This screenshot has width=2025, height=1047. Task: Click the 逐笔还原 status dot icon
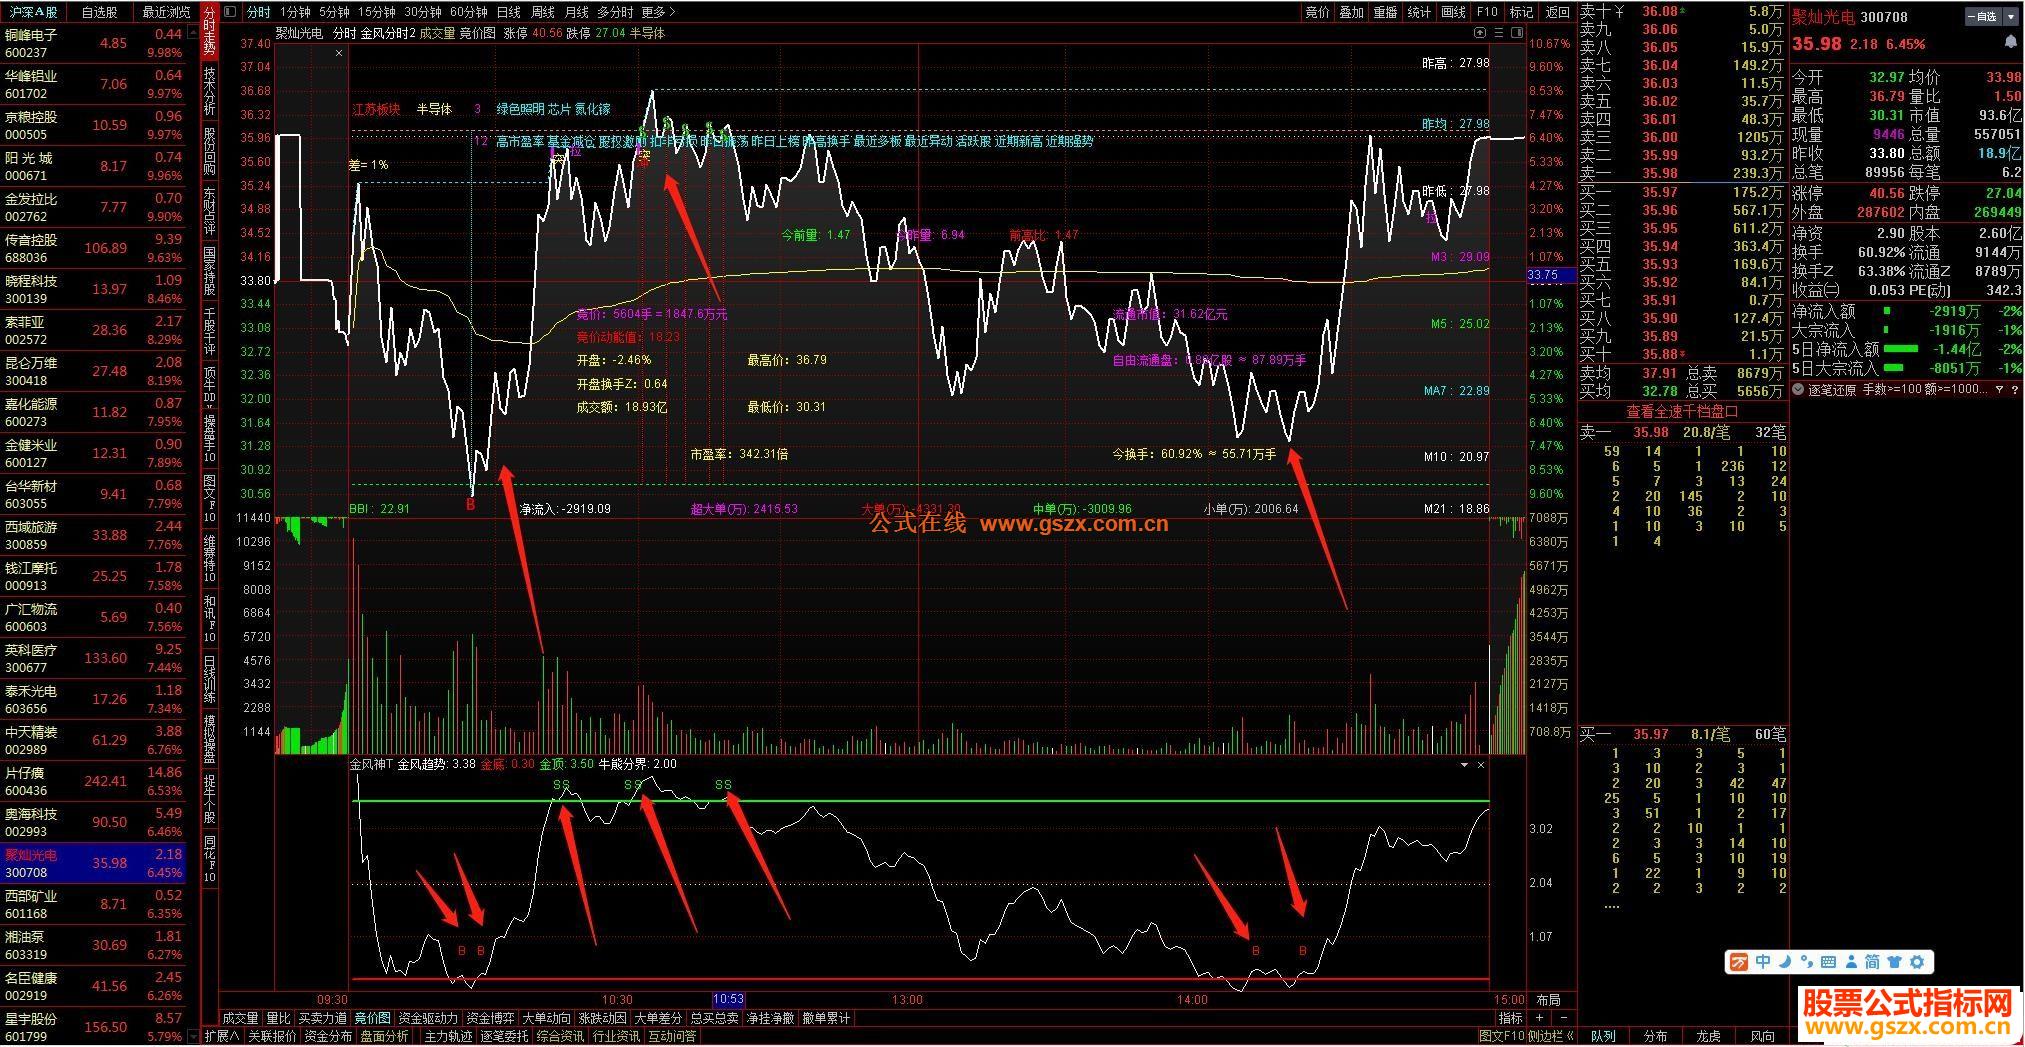1799,390
